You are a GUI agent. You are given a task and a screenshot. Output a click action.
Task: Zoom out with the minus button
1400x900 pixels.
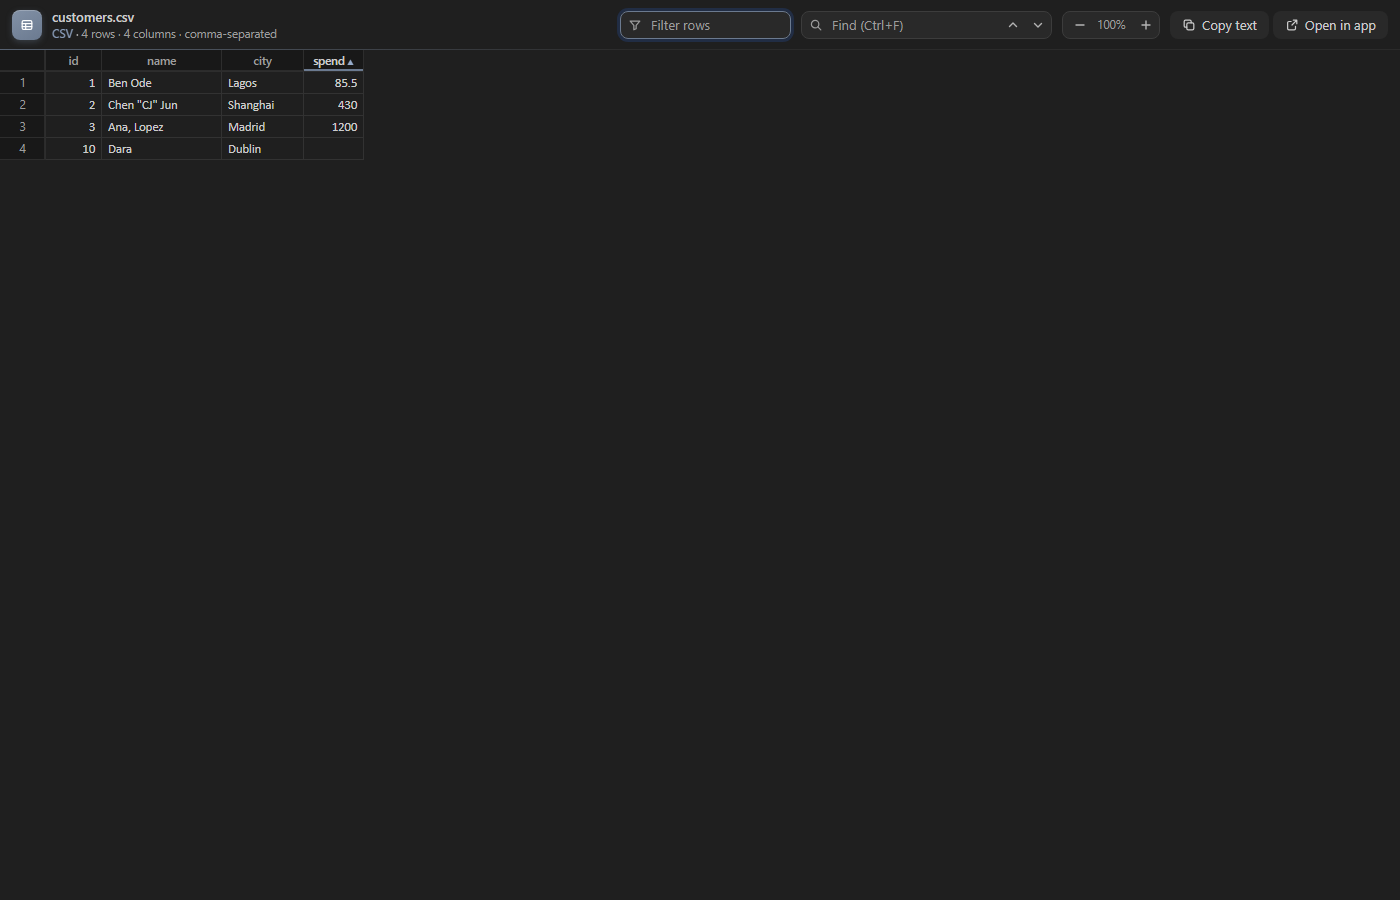[x=1080, y=25]
